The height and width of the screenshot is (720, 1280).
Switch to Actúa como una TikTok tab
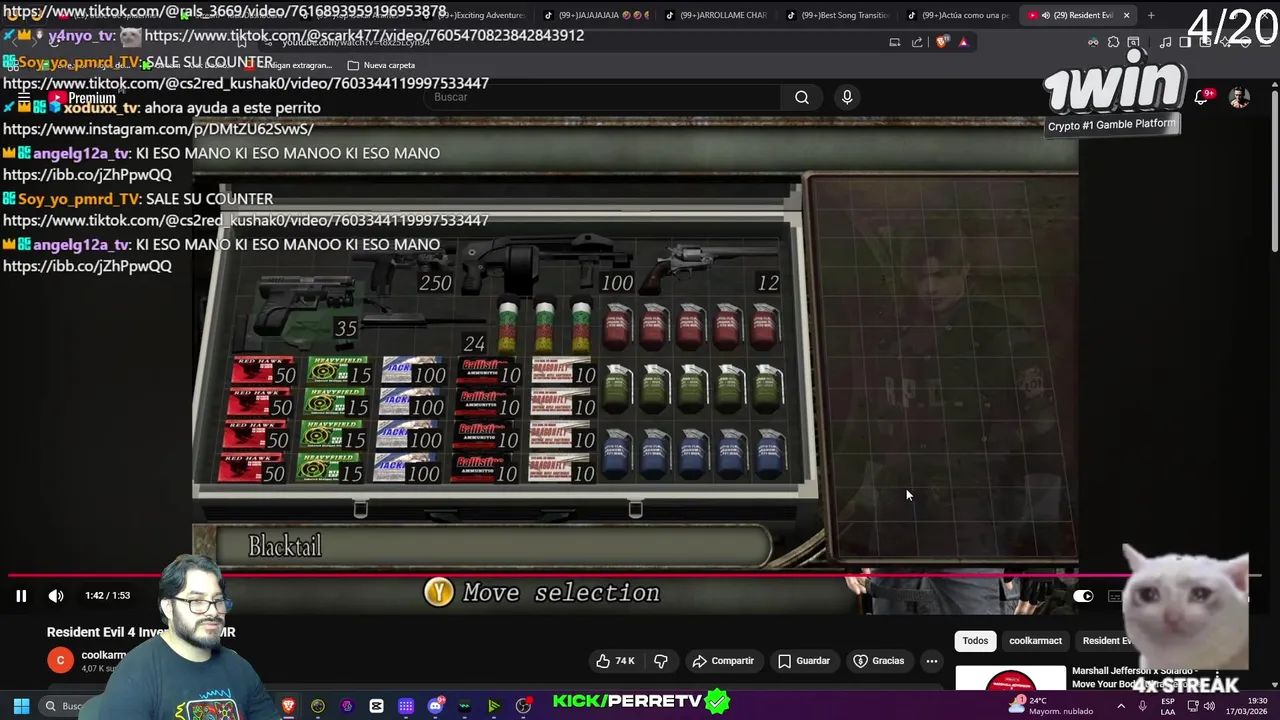958,15
